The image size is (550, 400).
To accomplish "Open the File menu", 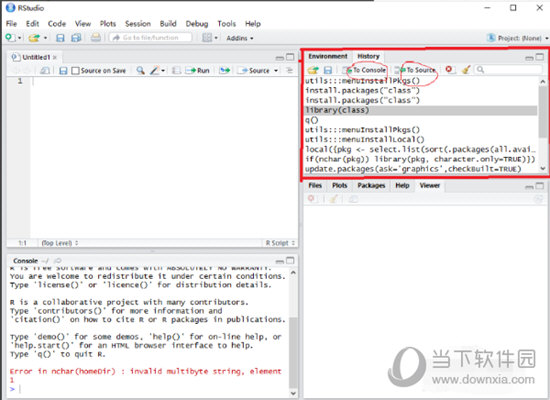I will point(11,24).
